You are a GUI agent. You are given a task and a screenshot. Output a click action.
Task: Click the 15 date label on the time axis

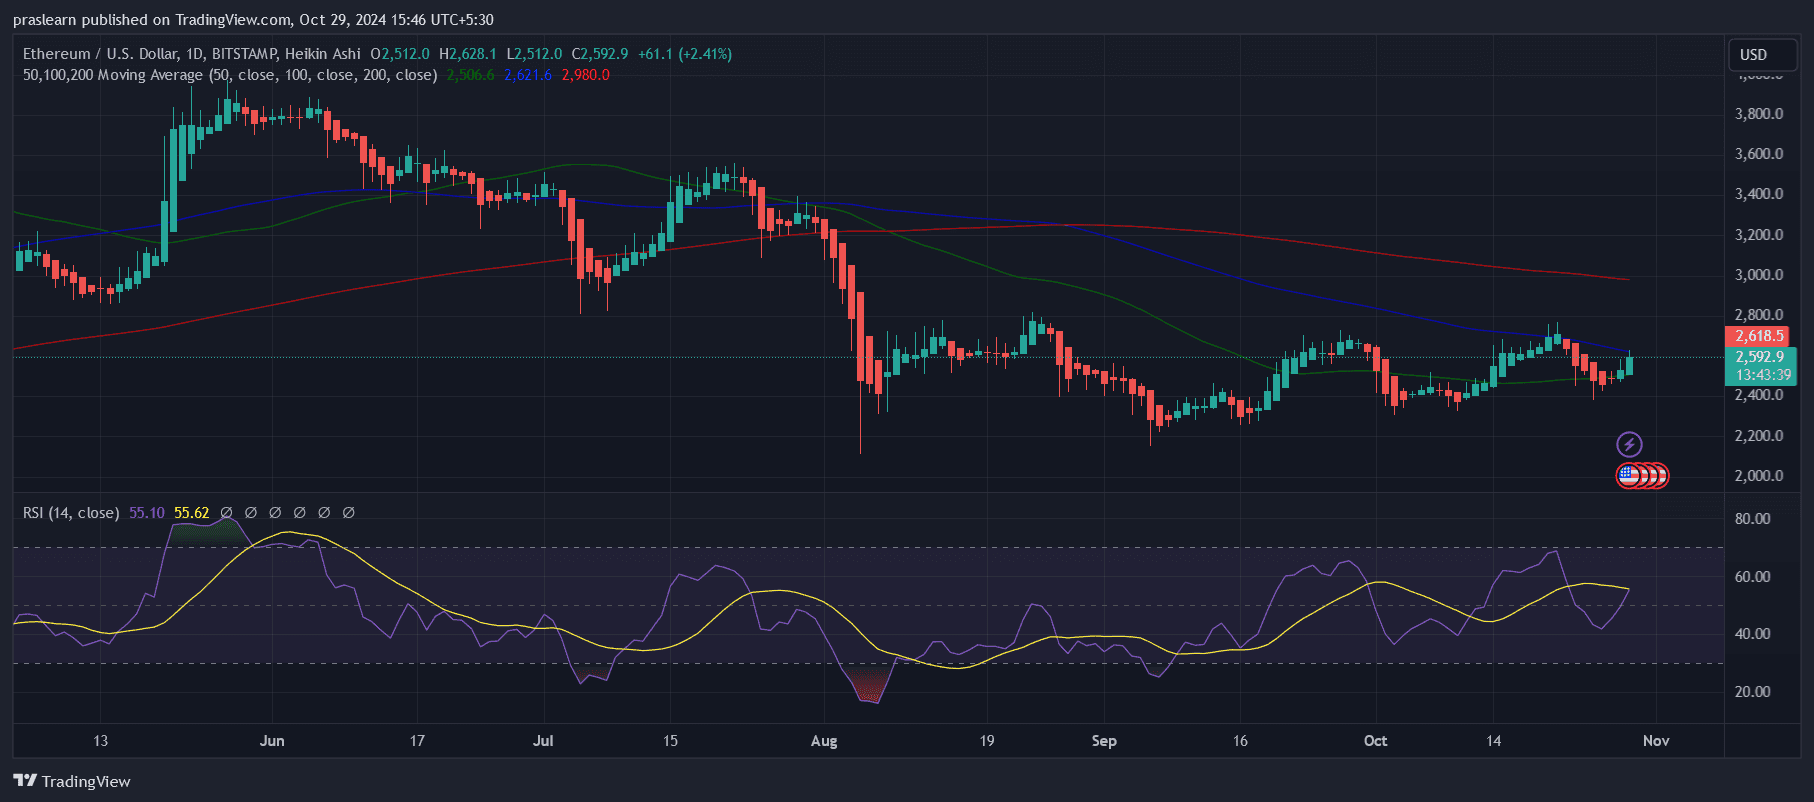coord(670,741)
